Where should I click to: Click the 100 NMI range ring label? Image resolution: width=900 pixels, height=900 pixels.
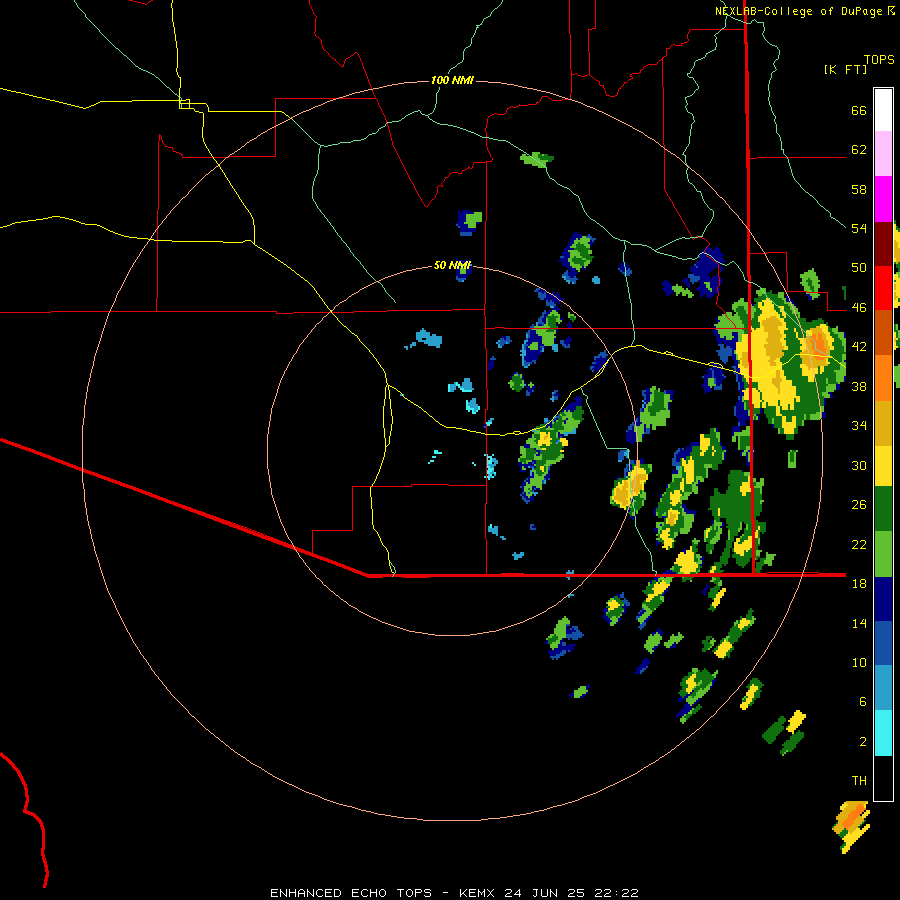pos(452,80)
